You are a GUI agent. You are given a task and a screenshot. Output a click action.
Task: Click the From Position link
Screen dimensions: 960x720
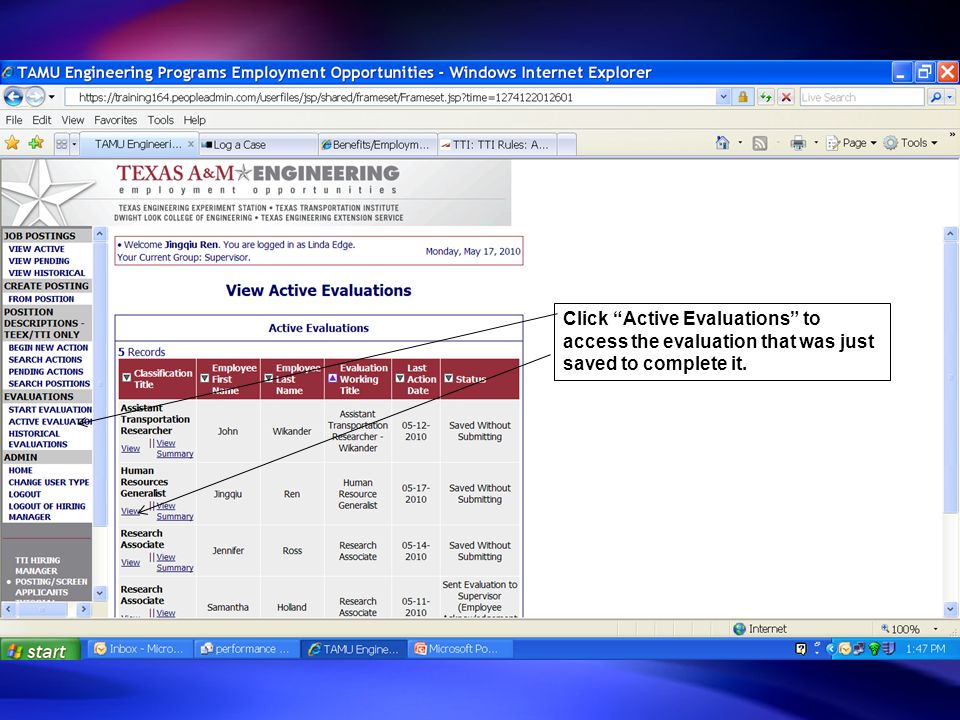coord(41,299)
